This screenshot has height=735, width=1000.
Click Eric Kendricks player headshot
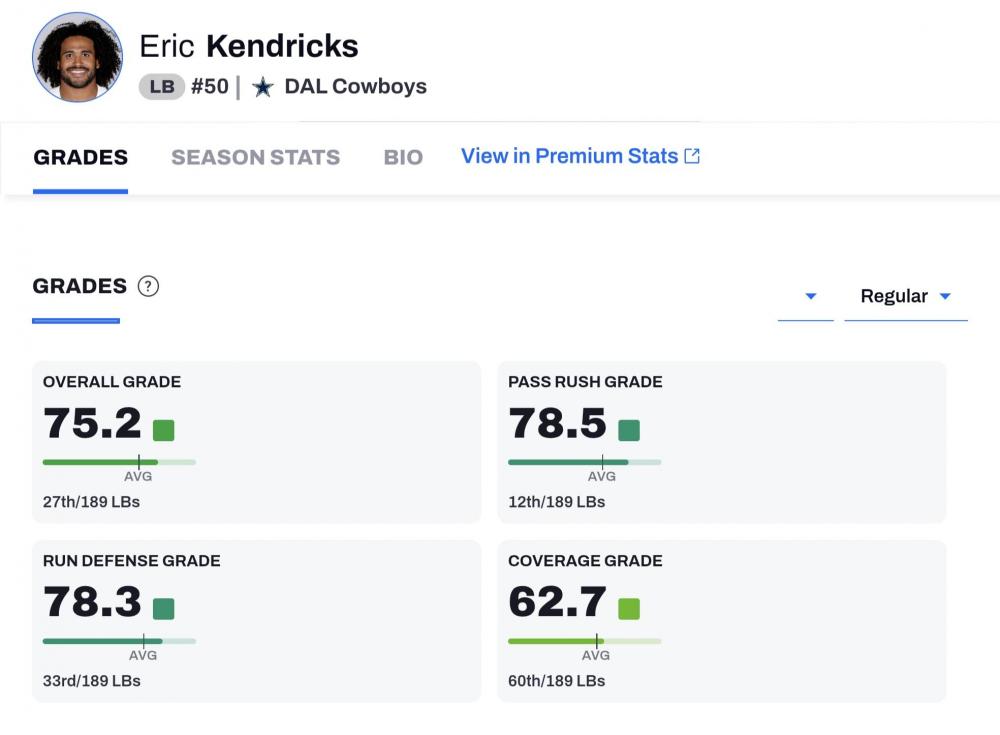[78, 57]
